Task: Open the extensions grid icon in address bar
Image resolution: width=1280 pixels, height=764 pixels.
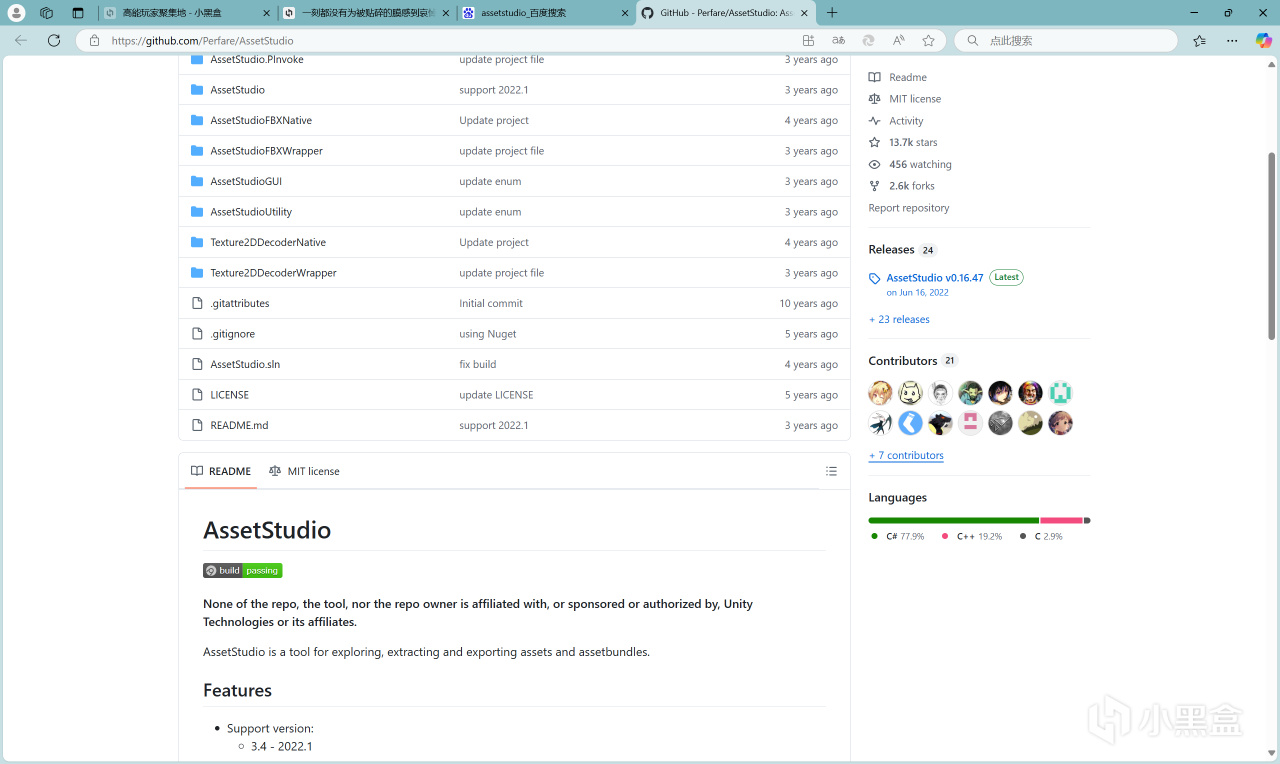Action: click(808, 41)
